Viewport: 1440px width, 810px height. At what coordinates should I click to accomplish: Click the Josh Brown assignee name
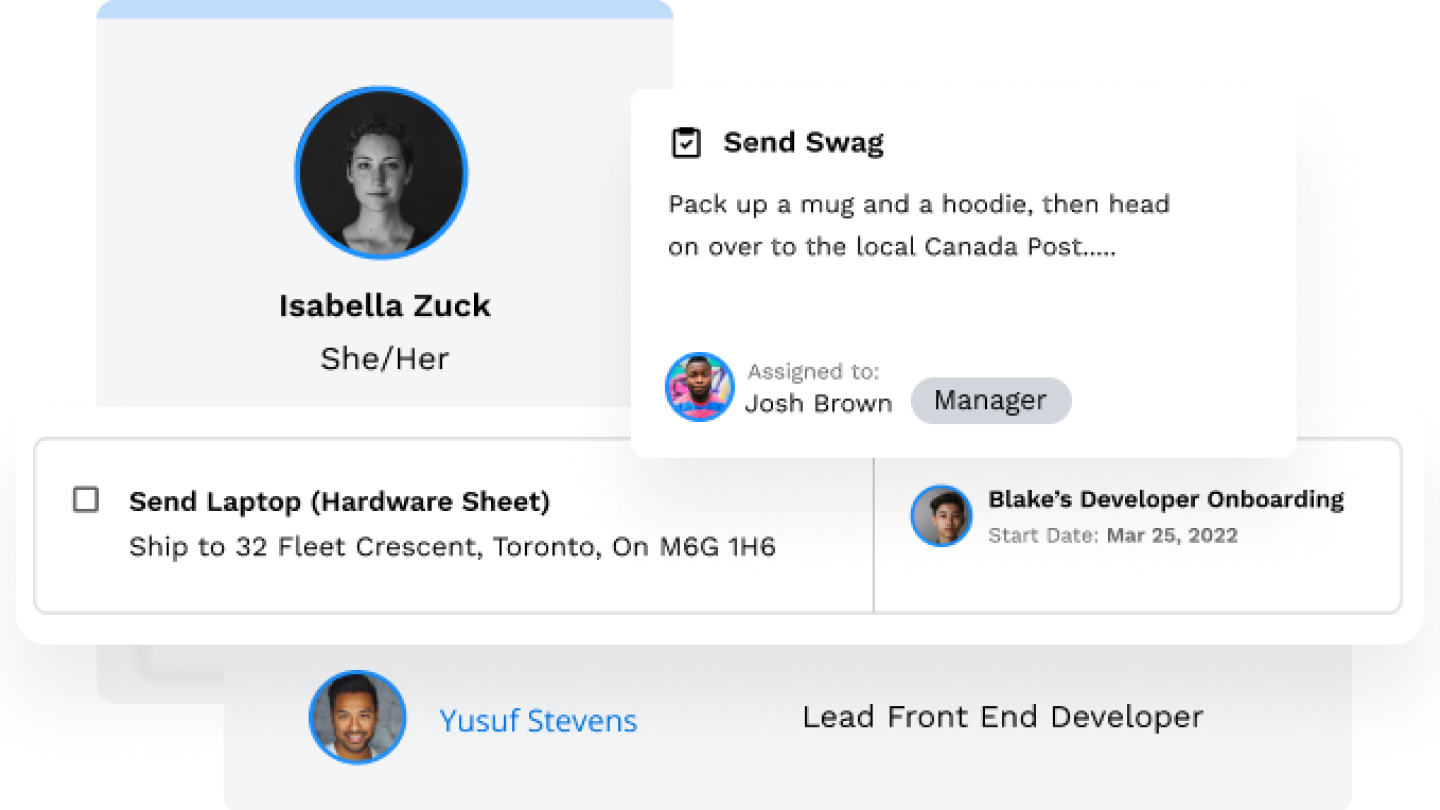pos(818,404)
